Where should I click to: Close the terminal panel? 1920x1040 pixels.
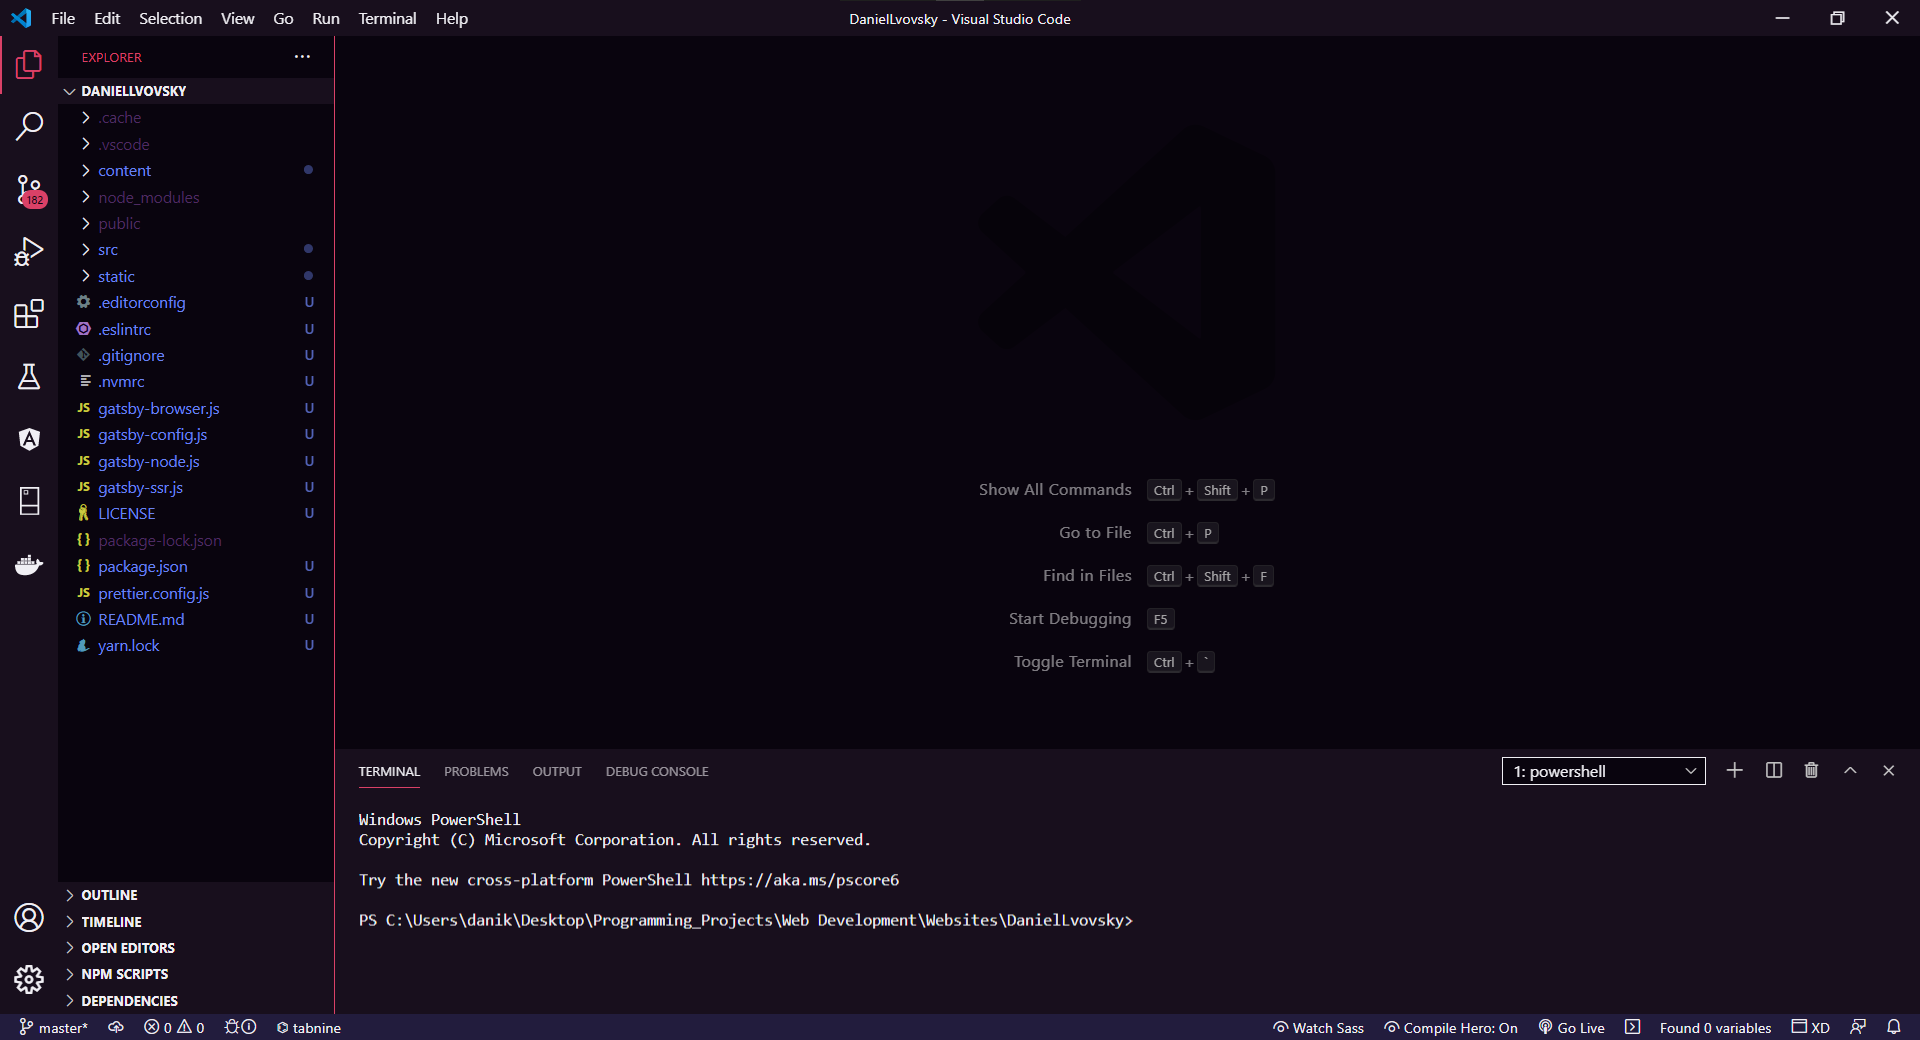click(x=1888, y=770)
